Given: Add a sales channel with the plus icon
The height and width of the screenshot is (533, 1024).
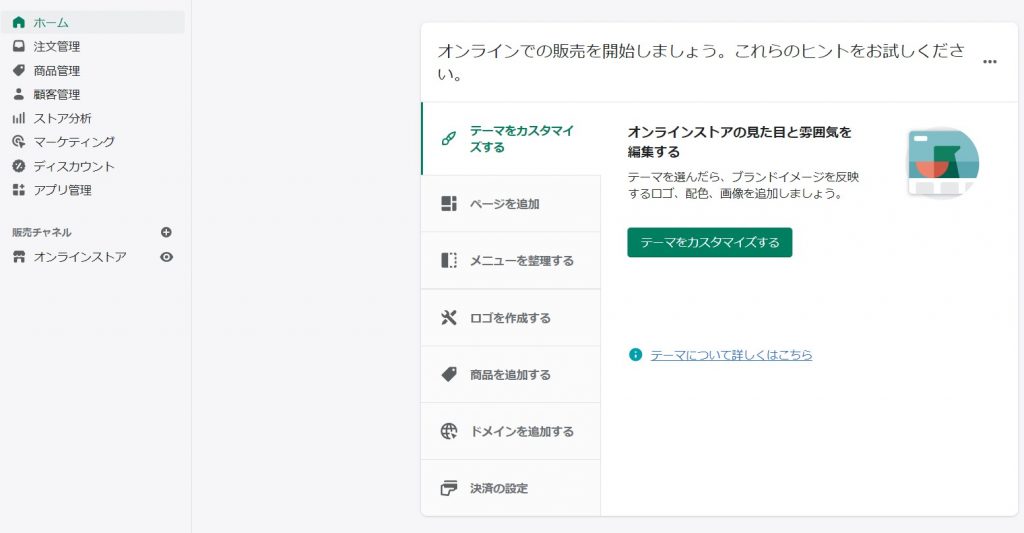Looking at the screenshot, I should (166, 232).
